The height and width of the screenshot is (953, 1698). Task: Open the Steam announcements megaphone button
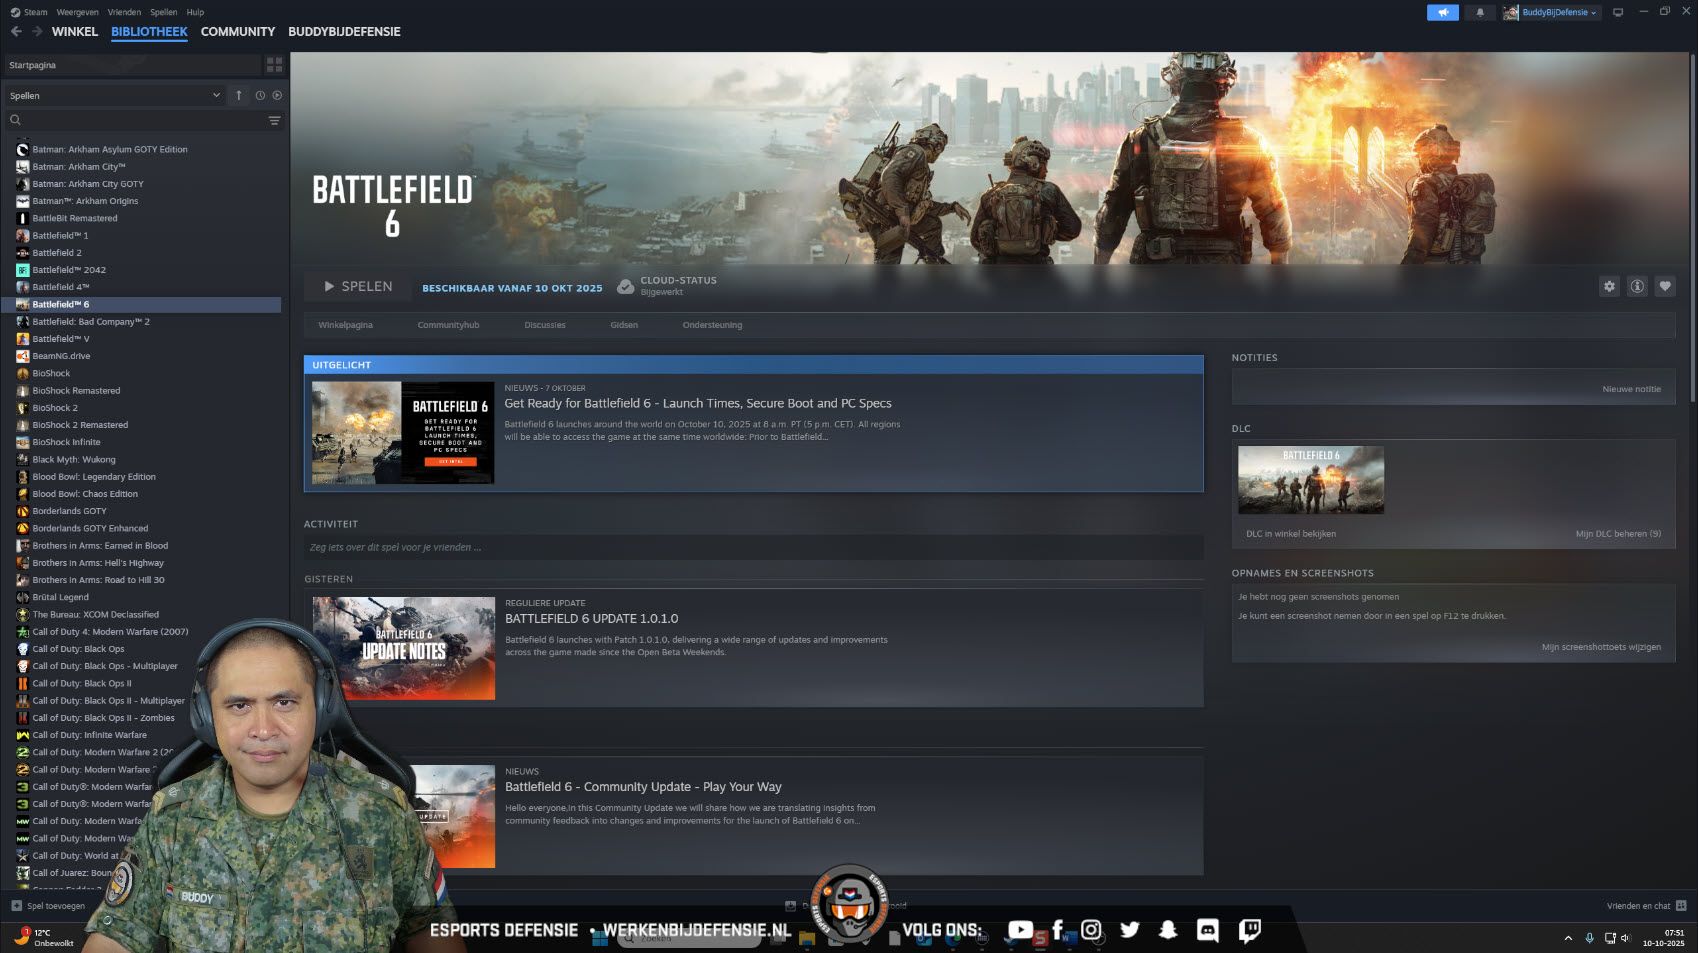[1442, 12]
